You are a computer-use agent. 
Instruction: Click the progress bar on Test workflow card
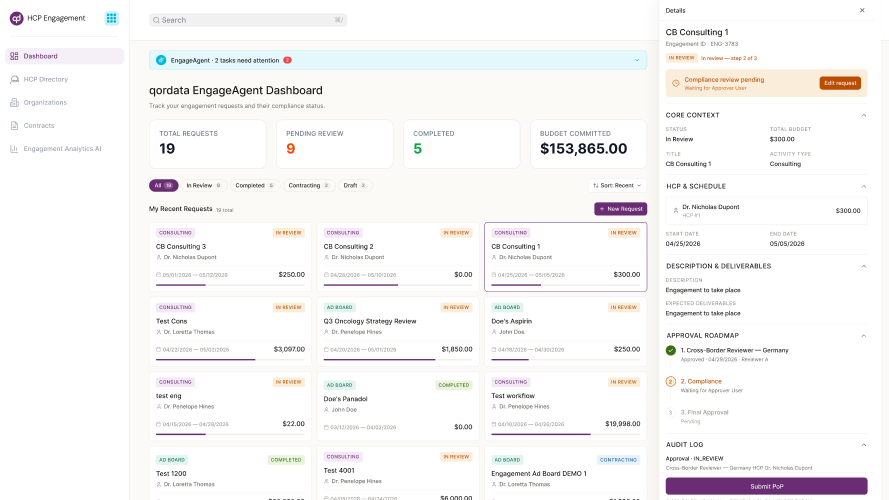(x=565, y=434)
